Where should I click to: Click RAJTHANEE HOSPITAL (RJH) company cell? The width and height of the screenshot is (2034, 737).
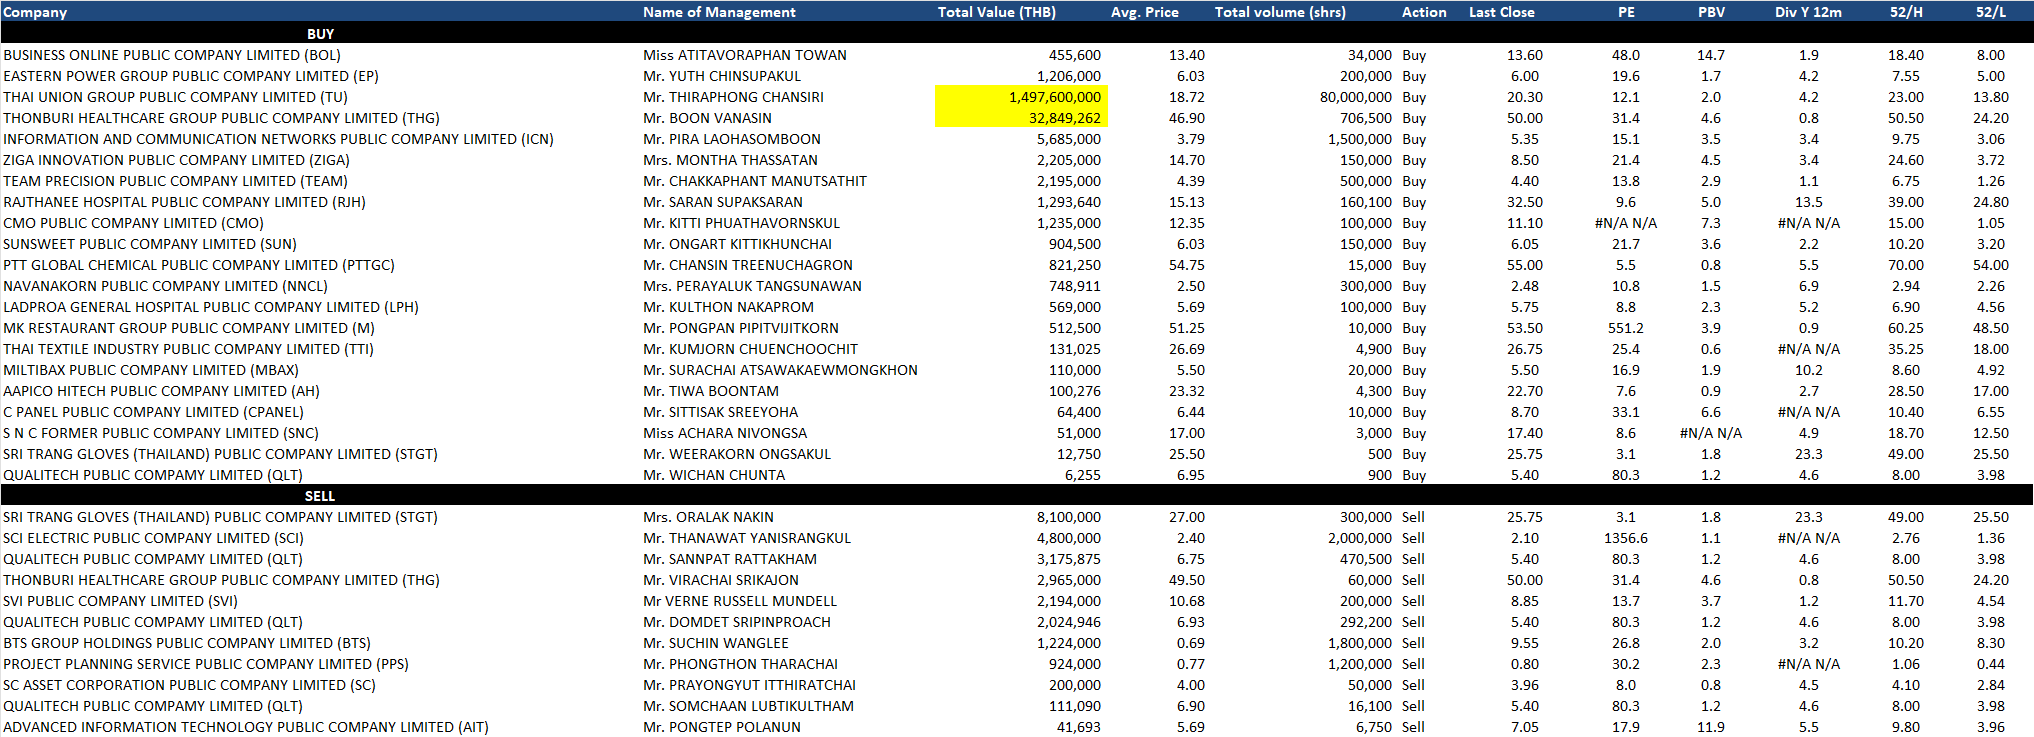tap(184, 202)
